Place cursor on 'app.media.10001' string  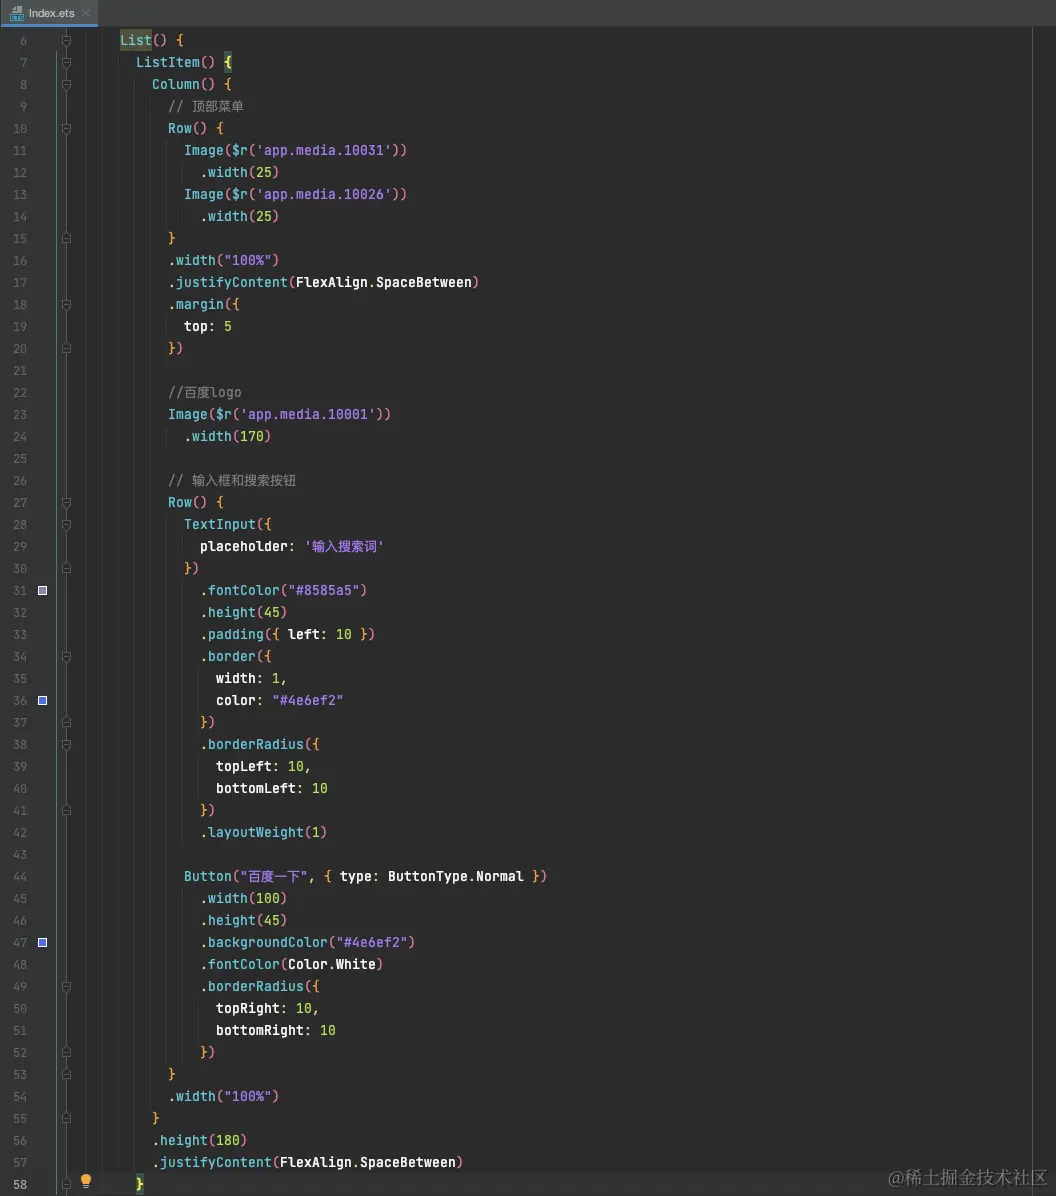pos(307,414)
